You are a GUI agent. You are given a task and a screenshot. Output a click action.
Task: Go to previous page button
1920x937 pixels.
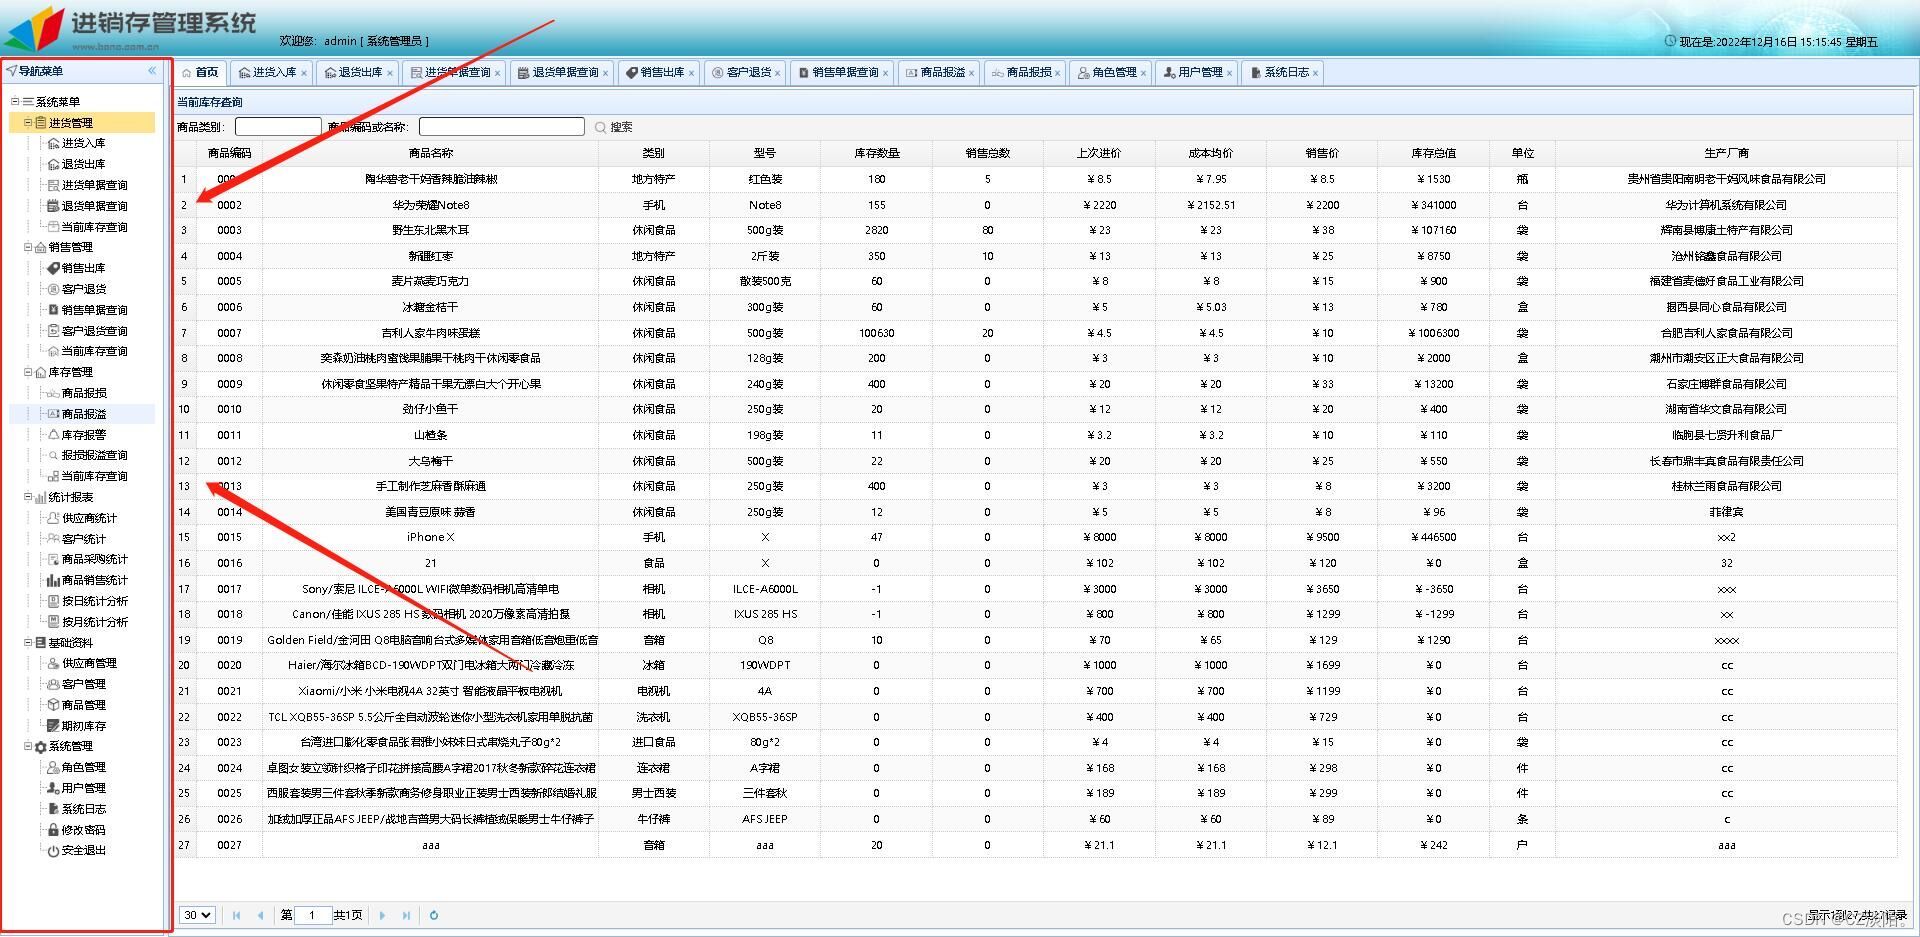[x=261, y=915]
